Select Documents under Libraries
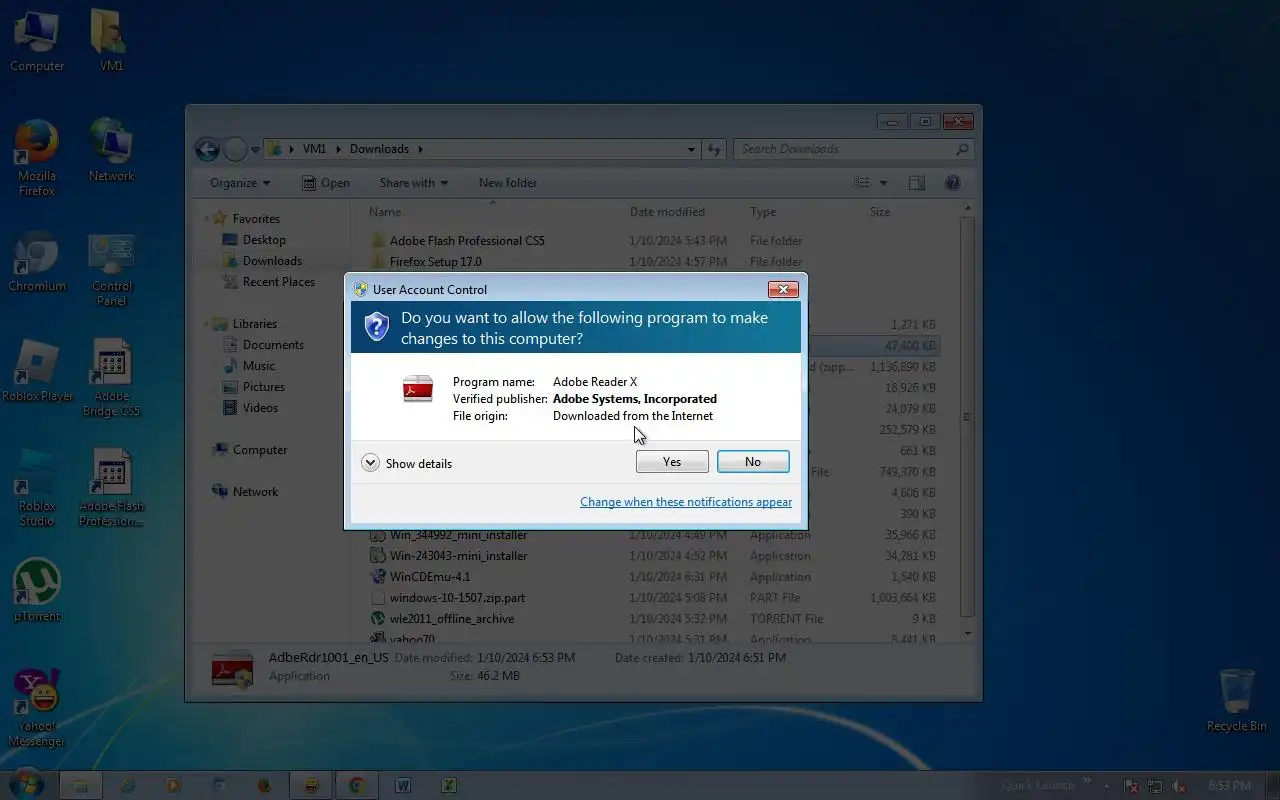 tap(263, 345)
